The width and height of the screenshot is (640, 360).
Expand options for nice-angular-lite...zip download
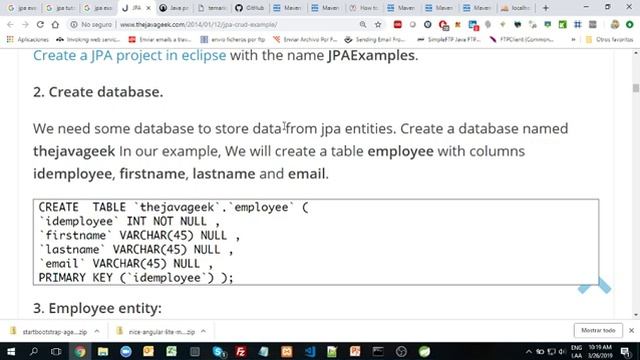pos(204,331)
